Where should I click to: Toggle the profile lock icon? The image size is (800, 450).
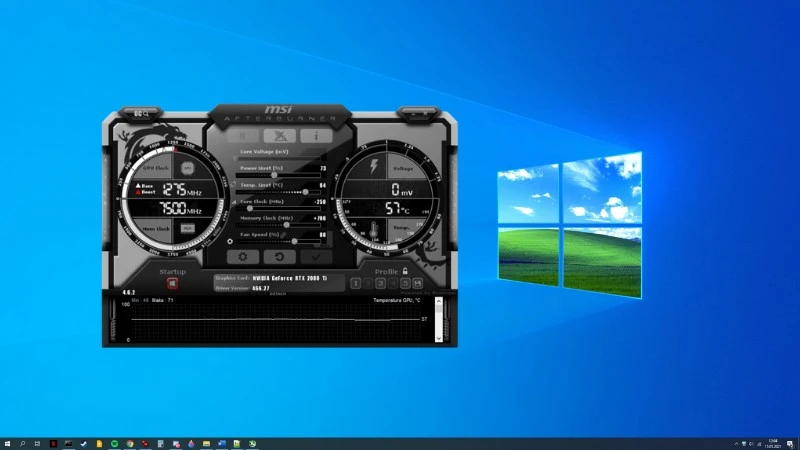[405, 271]
